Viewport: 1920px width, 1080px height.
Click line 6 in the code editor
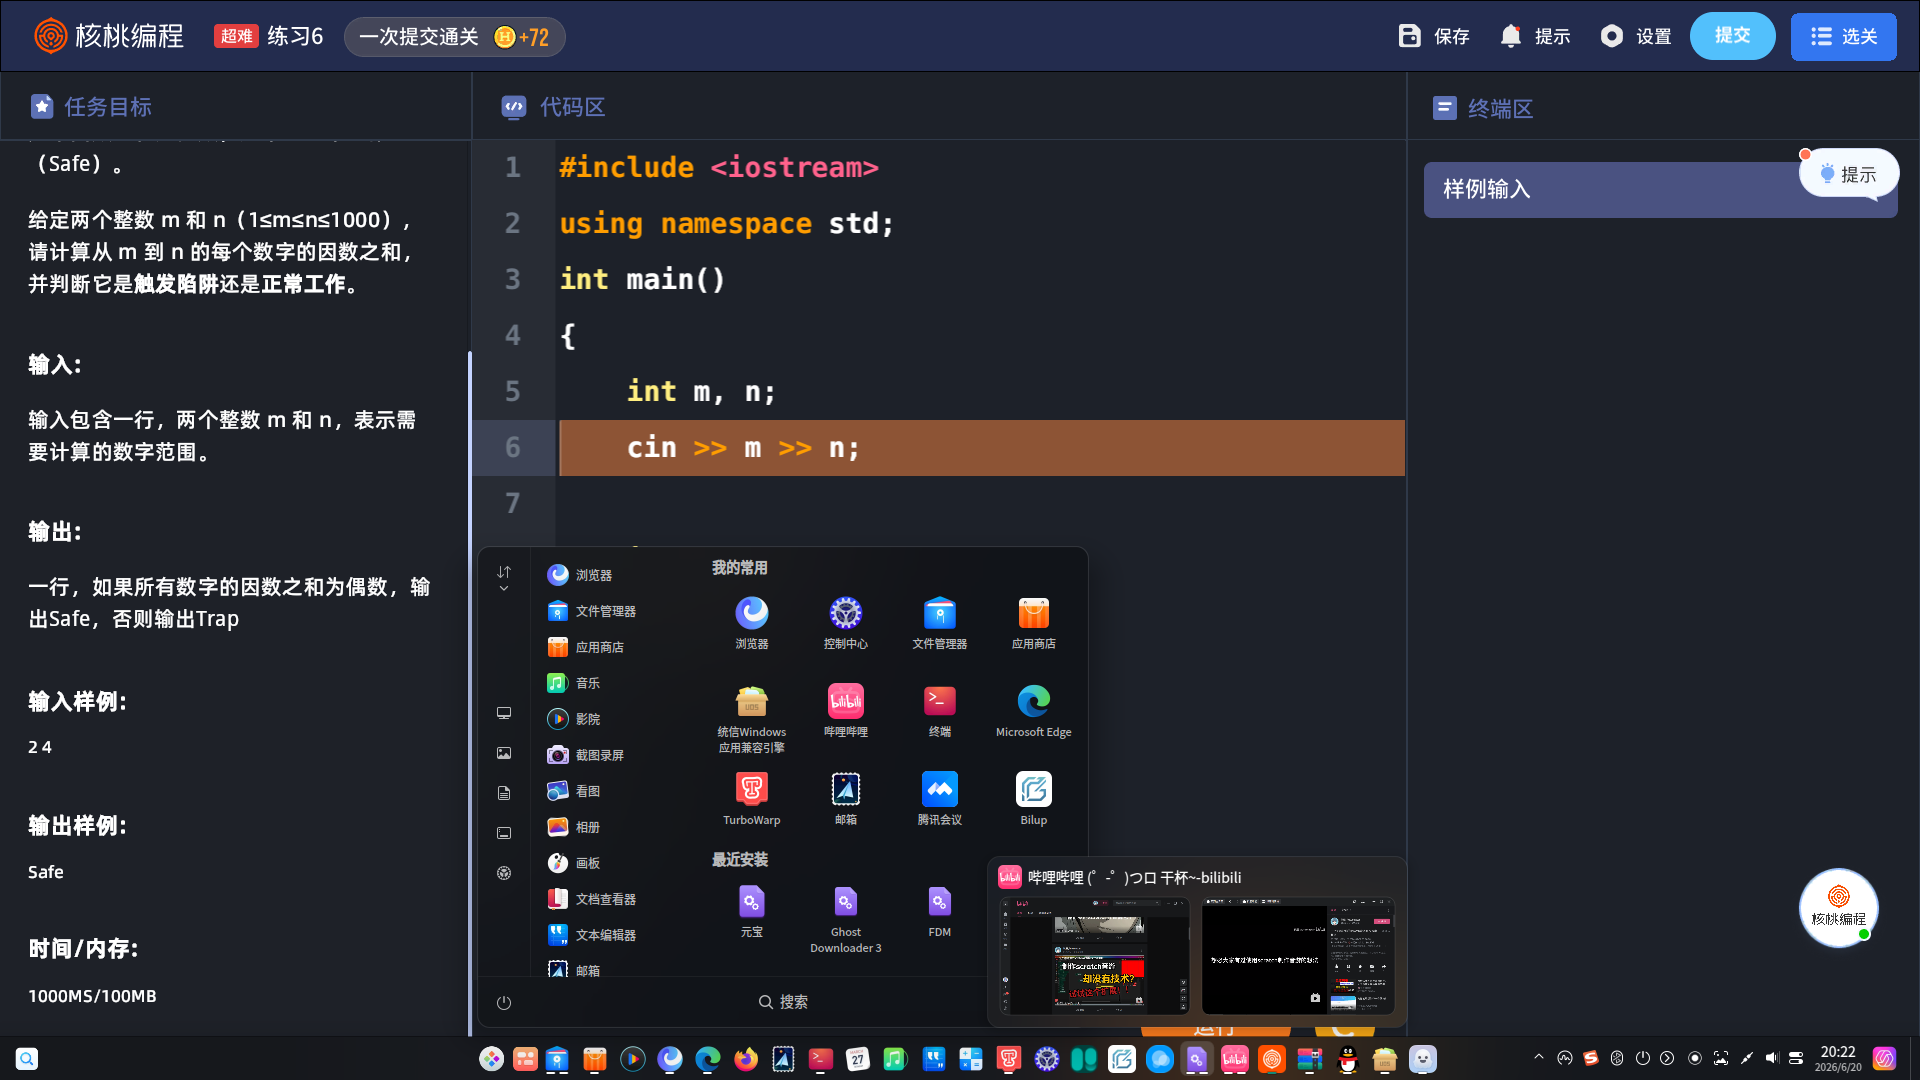pos(981,447)
